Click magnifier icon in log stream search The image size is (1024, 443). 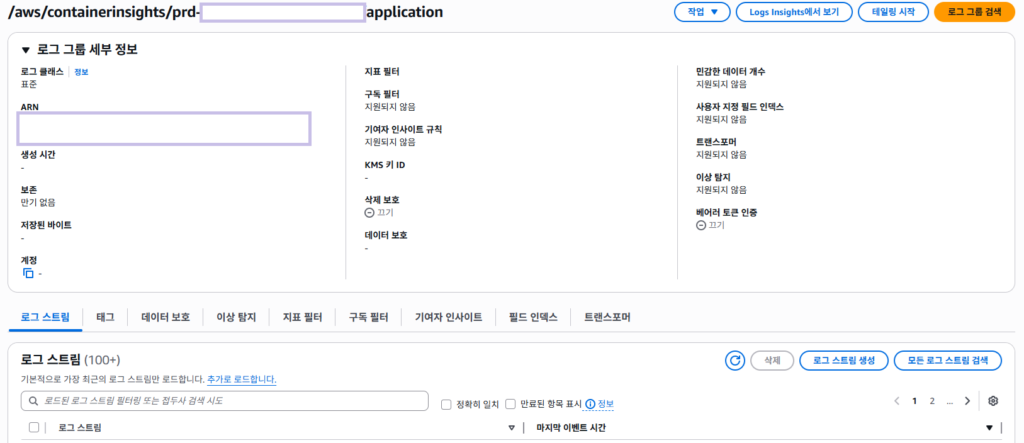click(34, 401)
